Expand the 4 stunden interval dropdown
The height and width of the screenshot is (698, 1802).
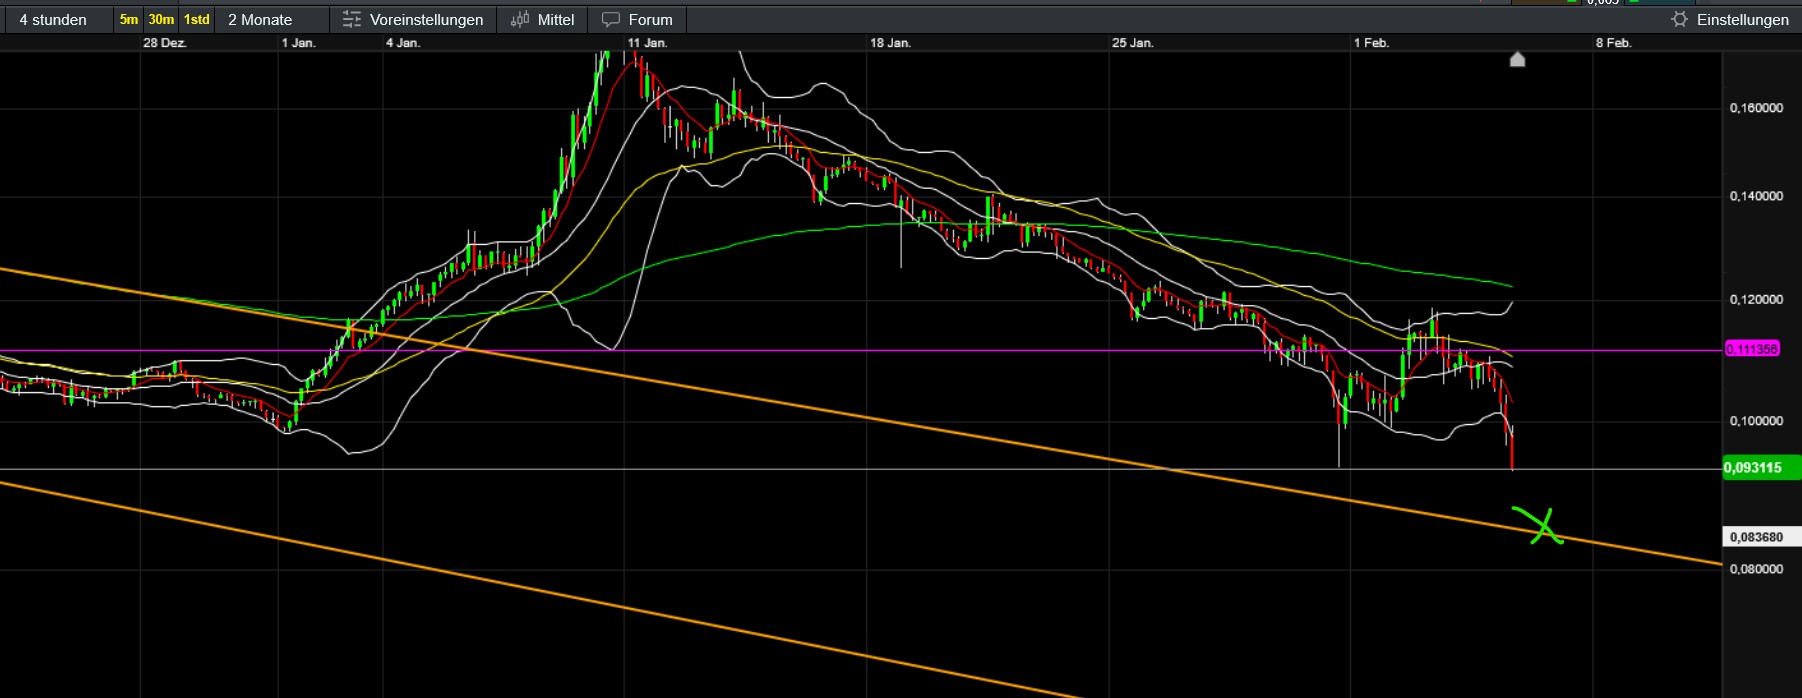click(x=54, y=20)
